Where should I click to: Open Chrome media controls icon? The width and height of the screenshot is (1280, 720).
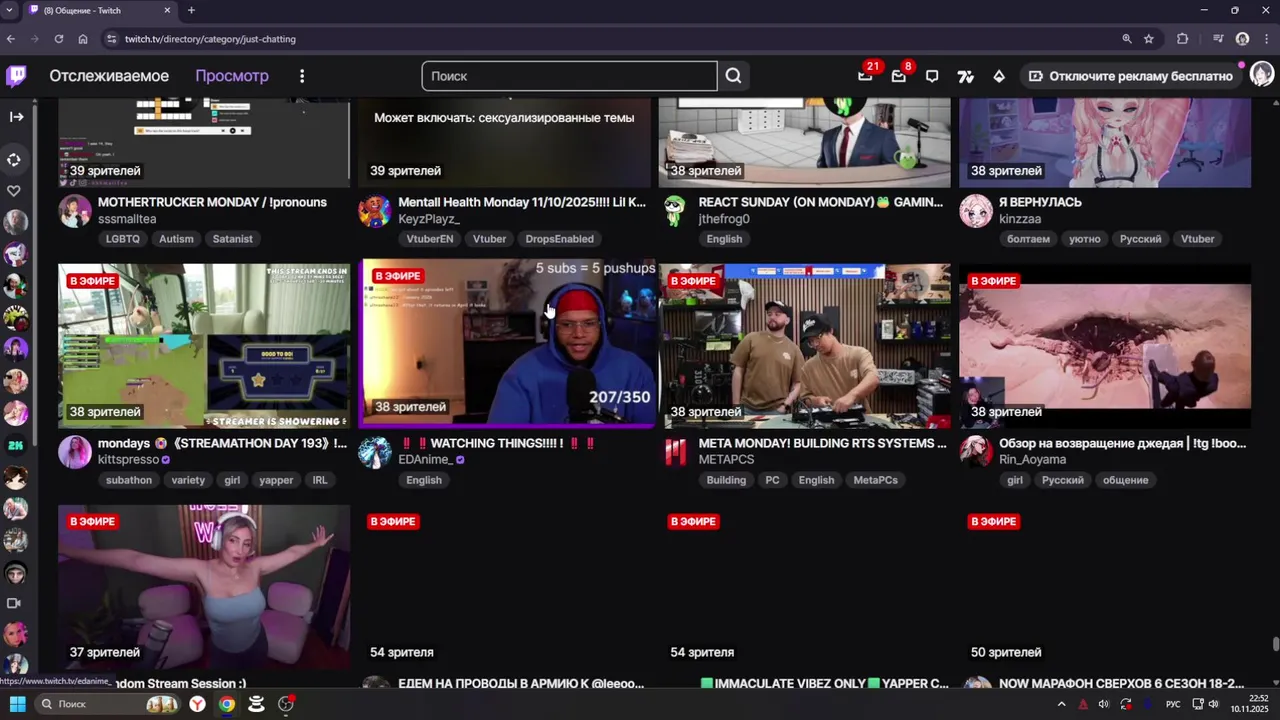(1218, 39)
